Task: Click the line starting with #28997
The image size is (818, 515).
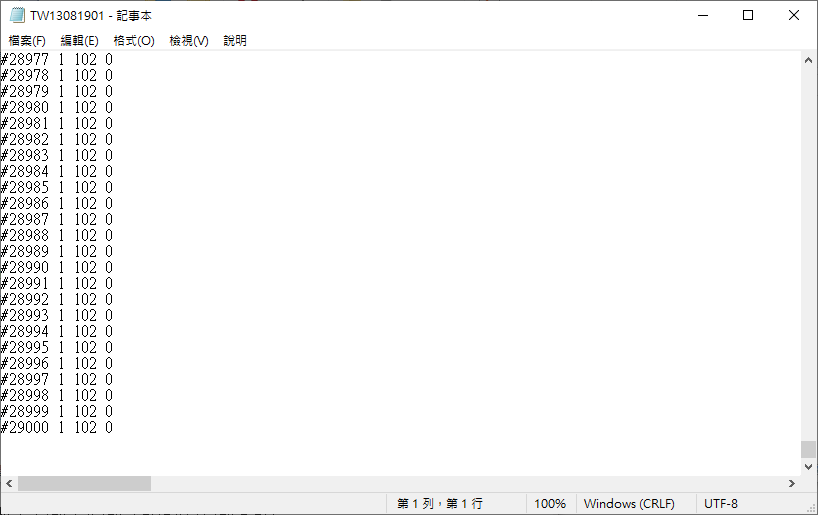Action: (x=56, y=380)
